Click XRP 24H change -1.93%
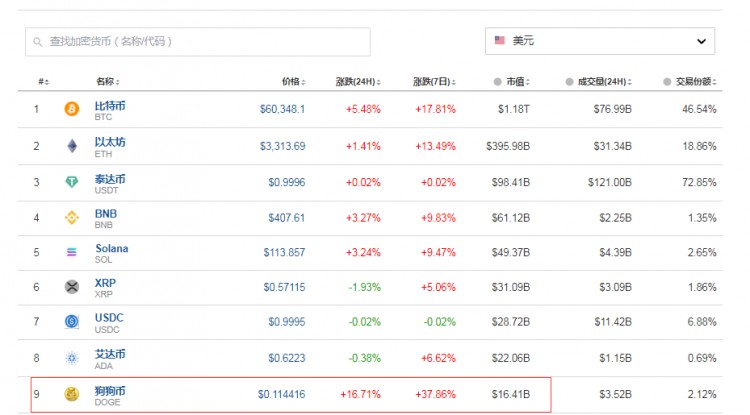The width and height of the screenshot is (750, 415). point(364,287)
